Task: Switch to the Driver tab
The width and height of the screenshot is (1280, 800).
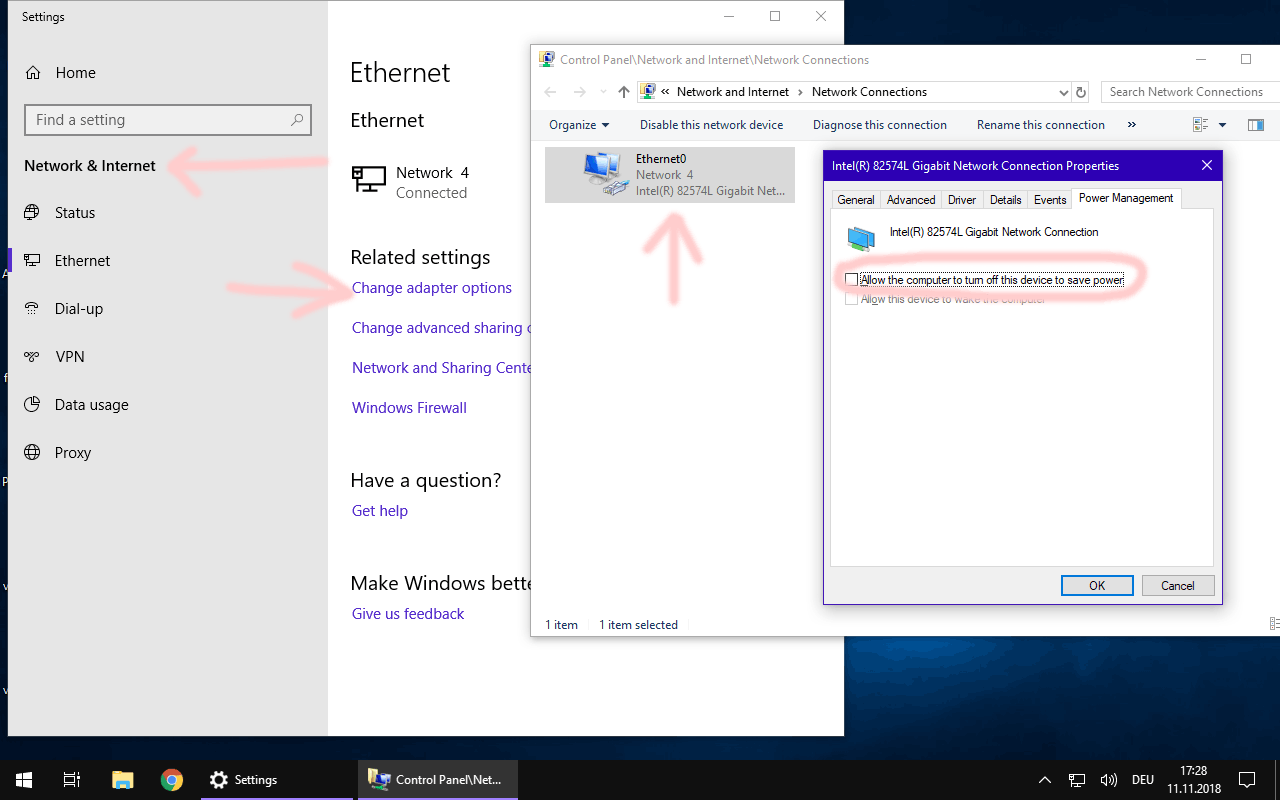Action: 962,200
